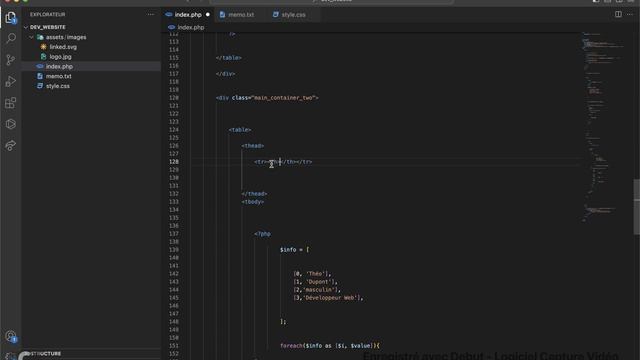Open the Explorer view in activity bar
The height and width of the screenshot is (360, 640).
11,18
